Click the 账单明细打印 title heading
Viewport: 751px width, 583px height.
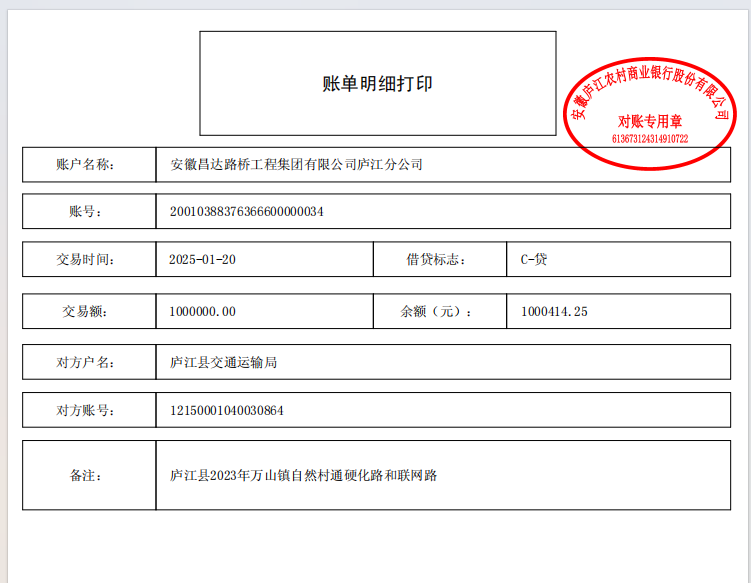(377, 84)
